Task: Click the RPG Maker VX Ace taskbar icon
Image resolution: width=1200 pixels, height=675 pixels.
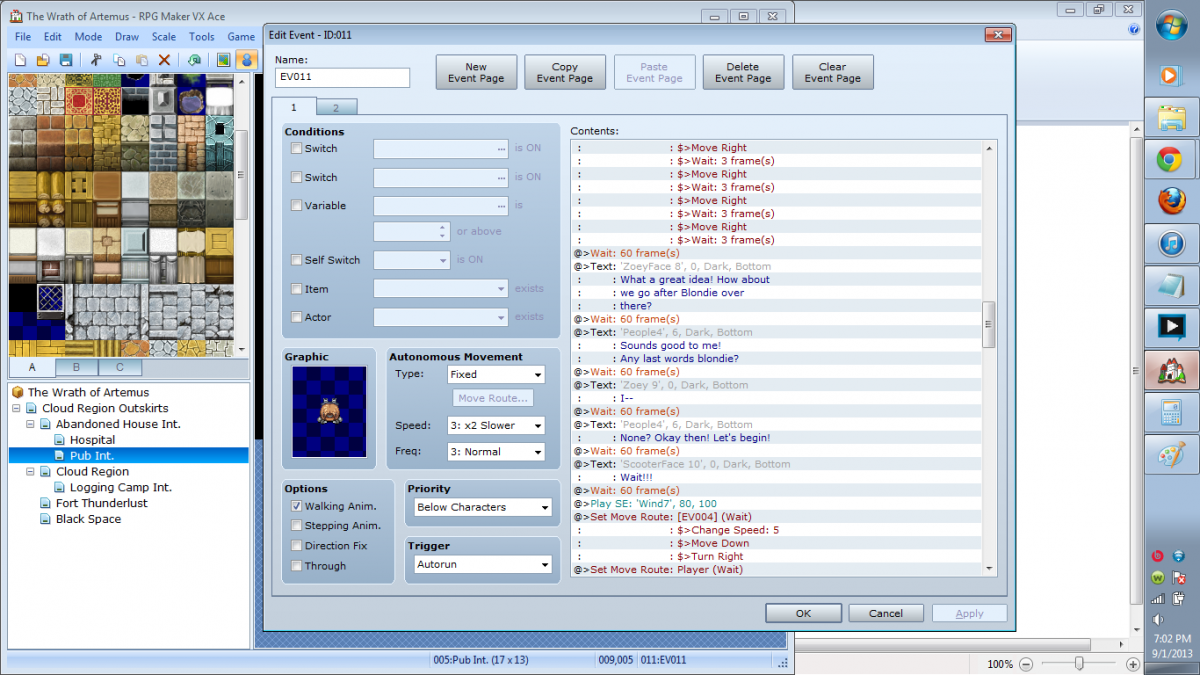Action: click(x=1170, y=370)
